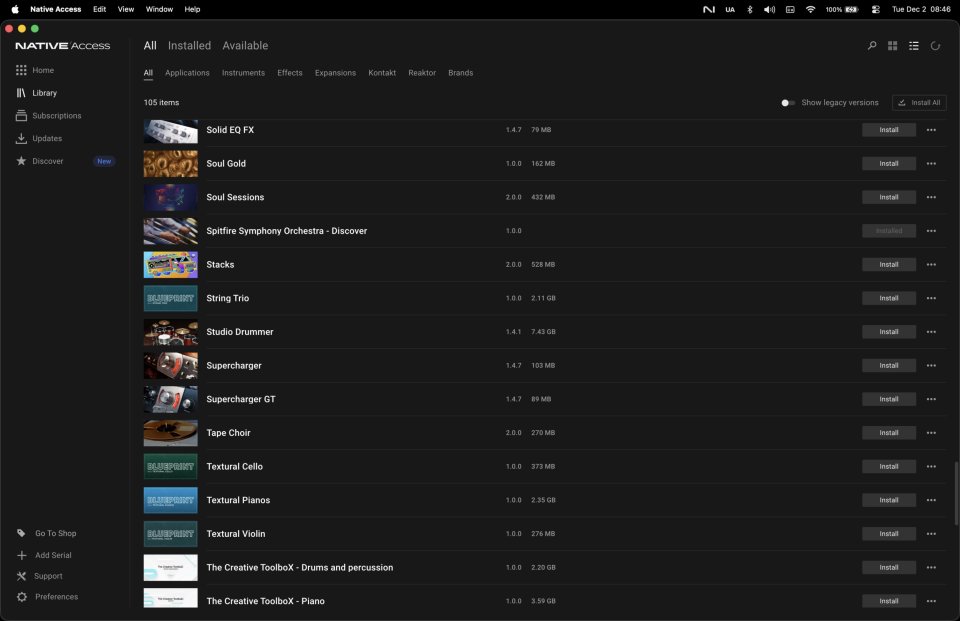Open more options for Studio Drummer
Image resolution: width=960 pixels, height=621 pixels.
pos(931,331)
